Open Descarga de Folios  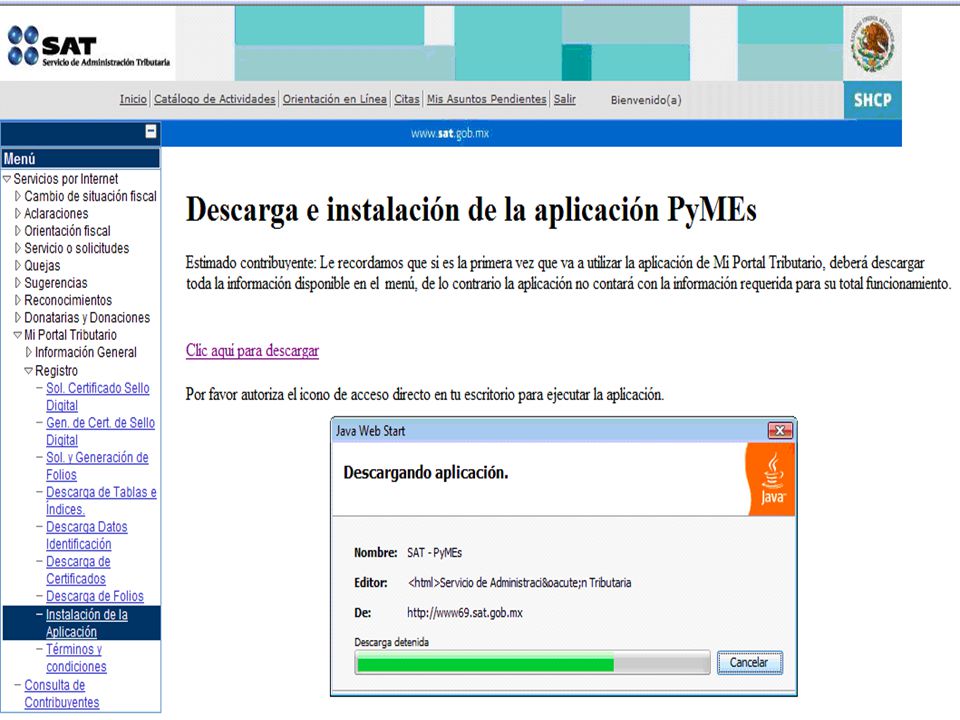[95, 596]
